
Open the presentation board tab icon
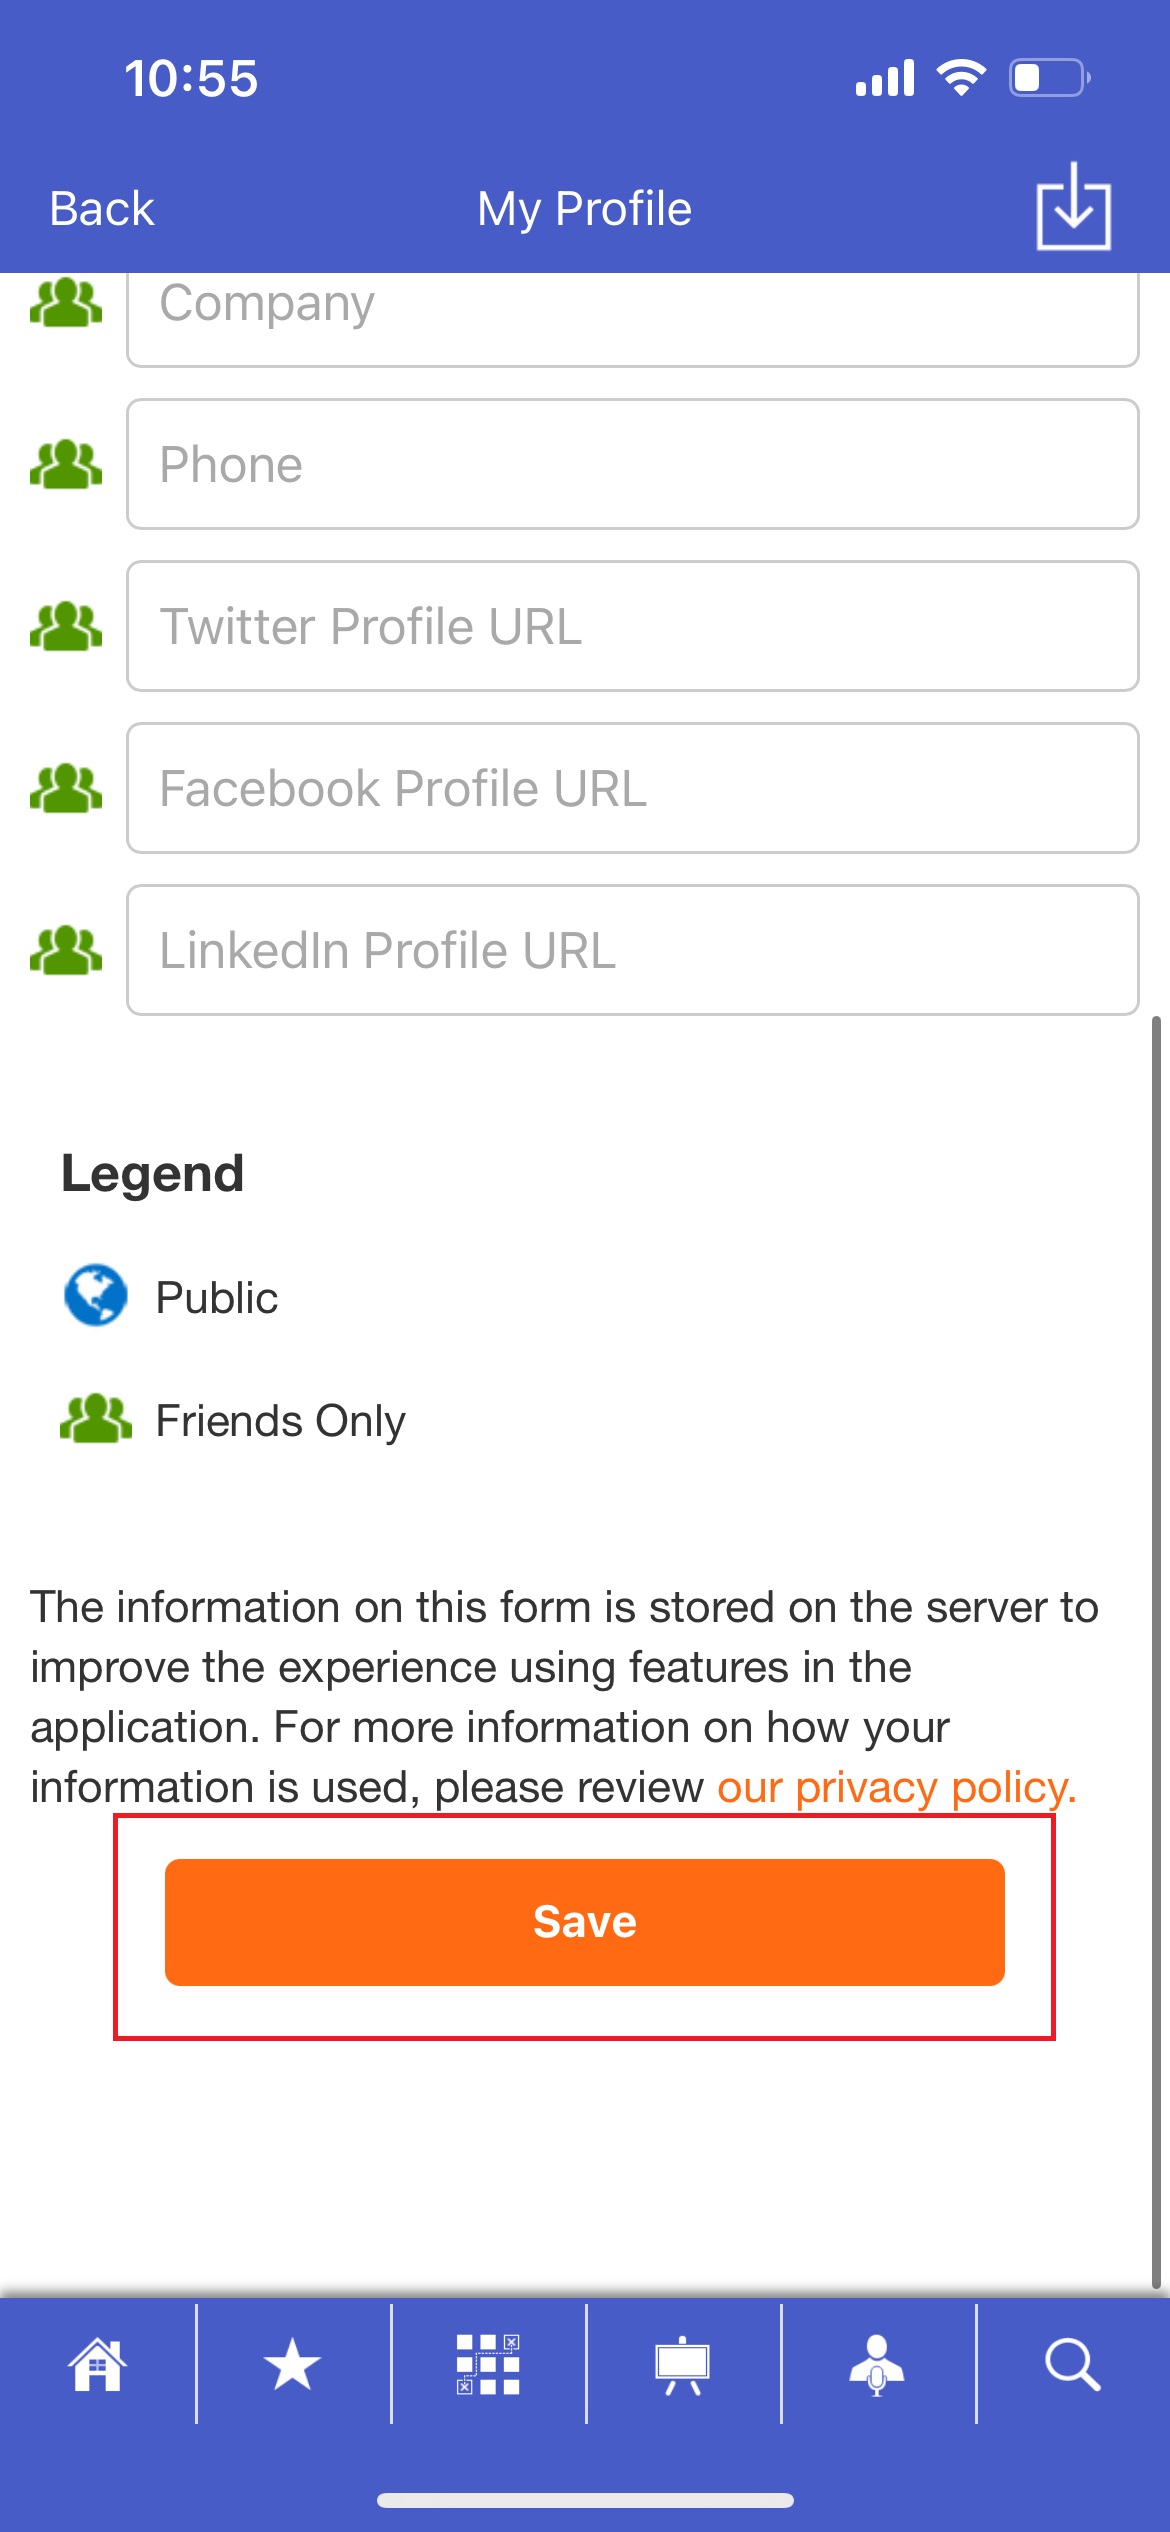[x=682, y=2364]
